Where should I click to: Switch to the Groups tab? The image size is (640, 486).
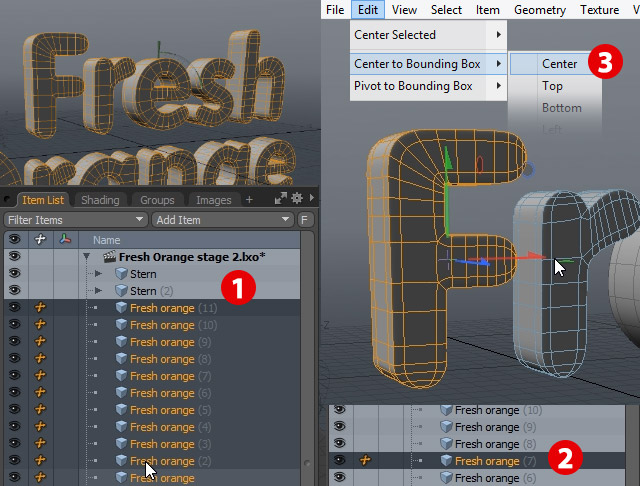(157, 200)
